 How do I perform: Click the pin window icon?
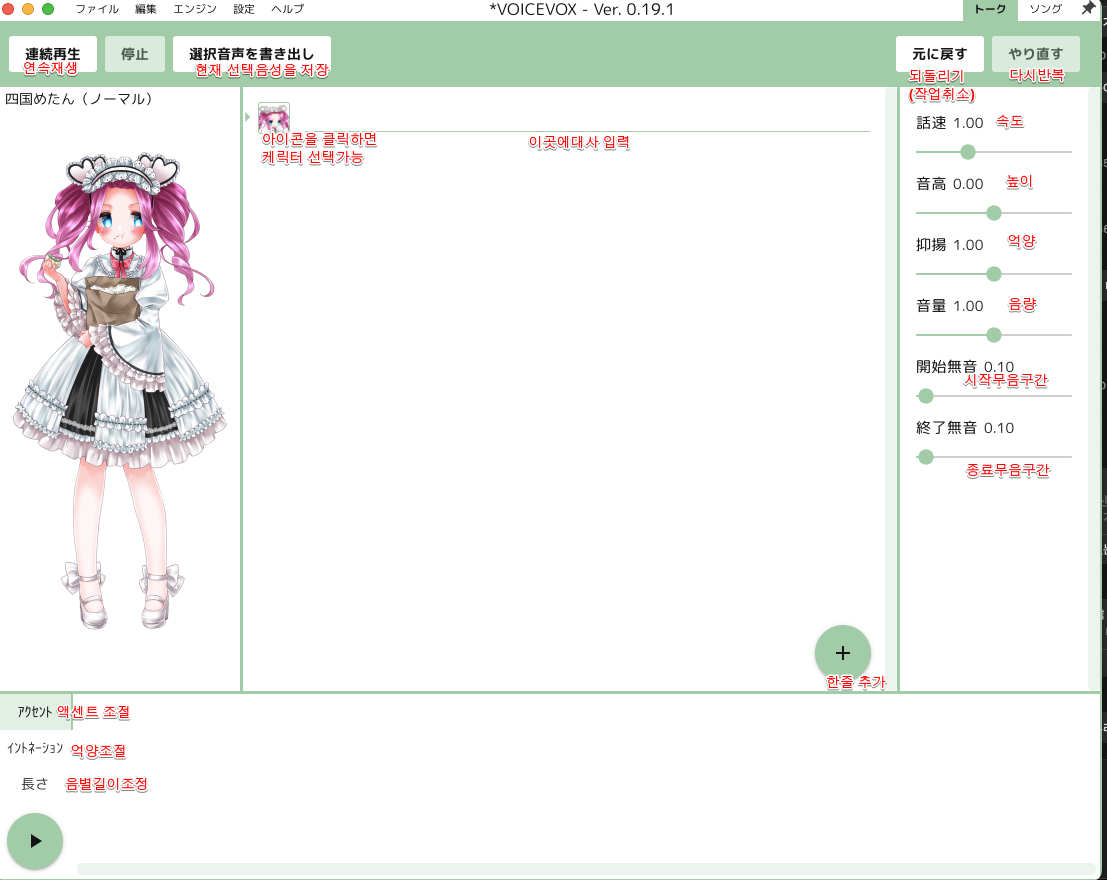click(x=1088, y=8)
